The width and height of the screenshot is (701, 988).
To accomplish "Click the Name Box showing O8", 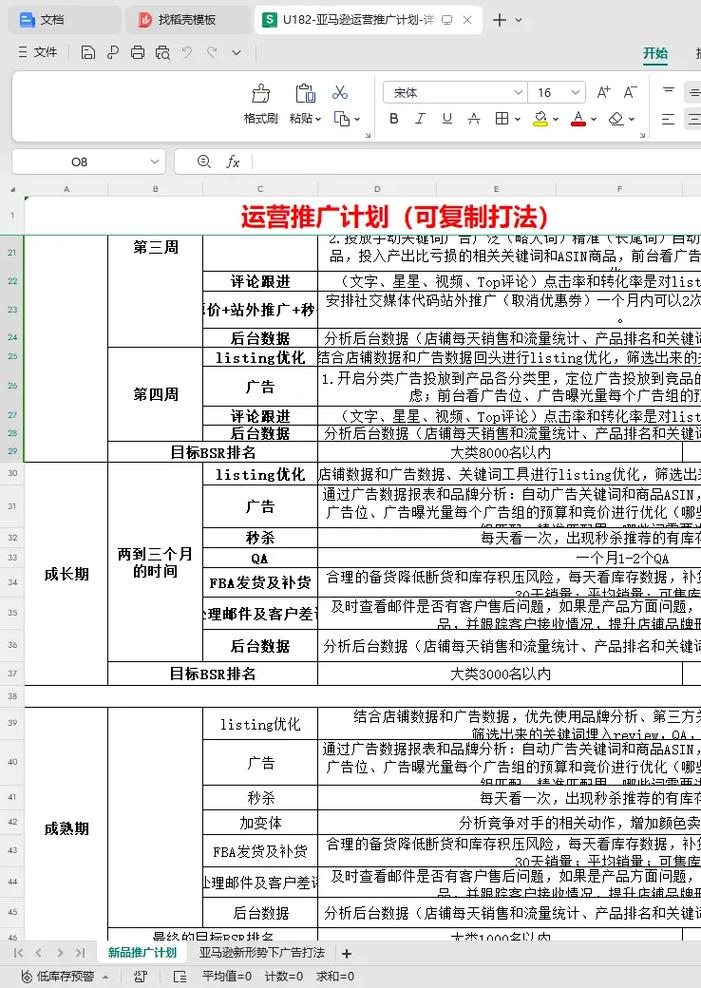I will point(79,162).
